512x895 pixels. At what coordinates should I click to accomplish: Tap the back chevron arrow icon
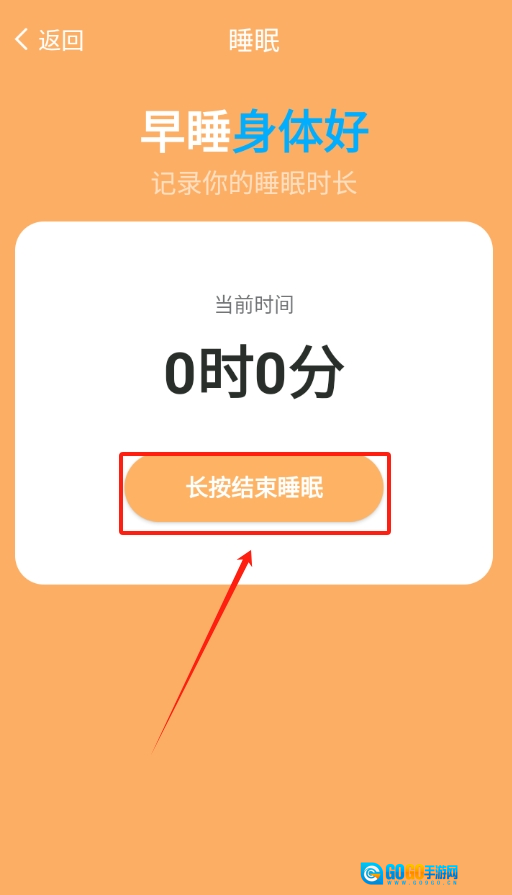21,39
